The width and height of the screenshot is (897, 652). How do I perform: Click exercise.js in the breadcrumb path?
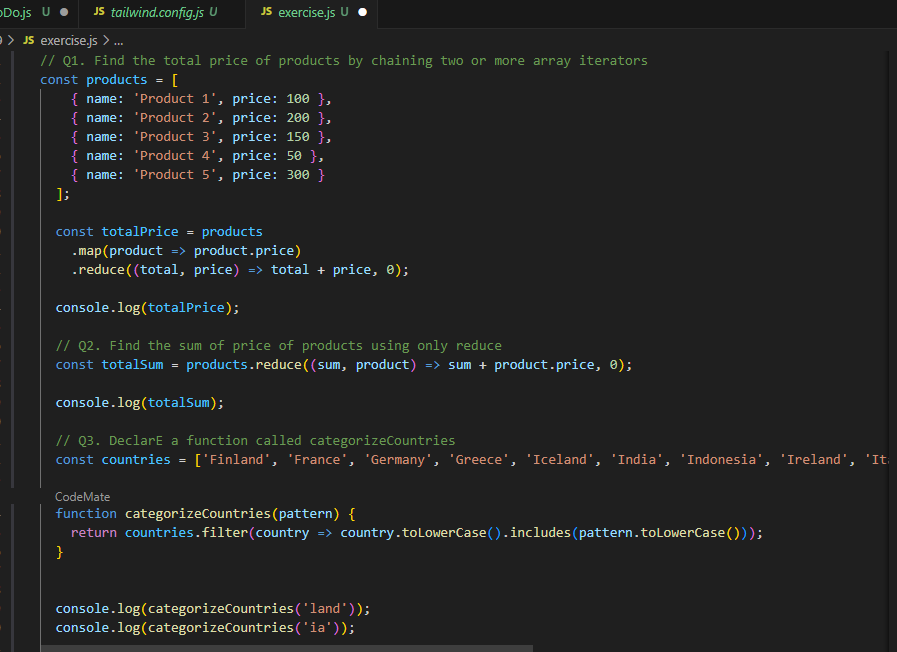click(x=69, y=41)
